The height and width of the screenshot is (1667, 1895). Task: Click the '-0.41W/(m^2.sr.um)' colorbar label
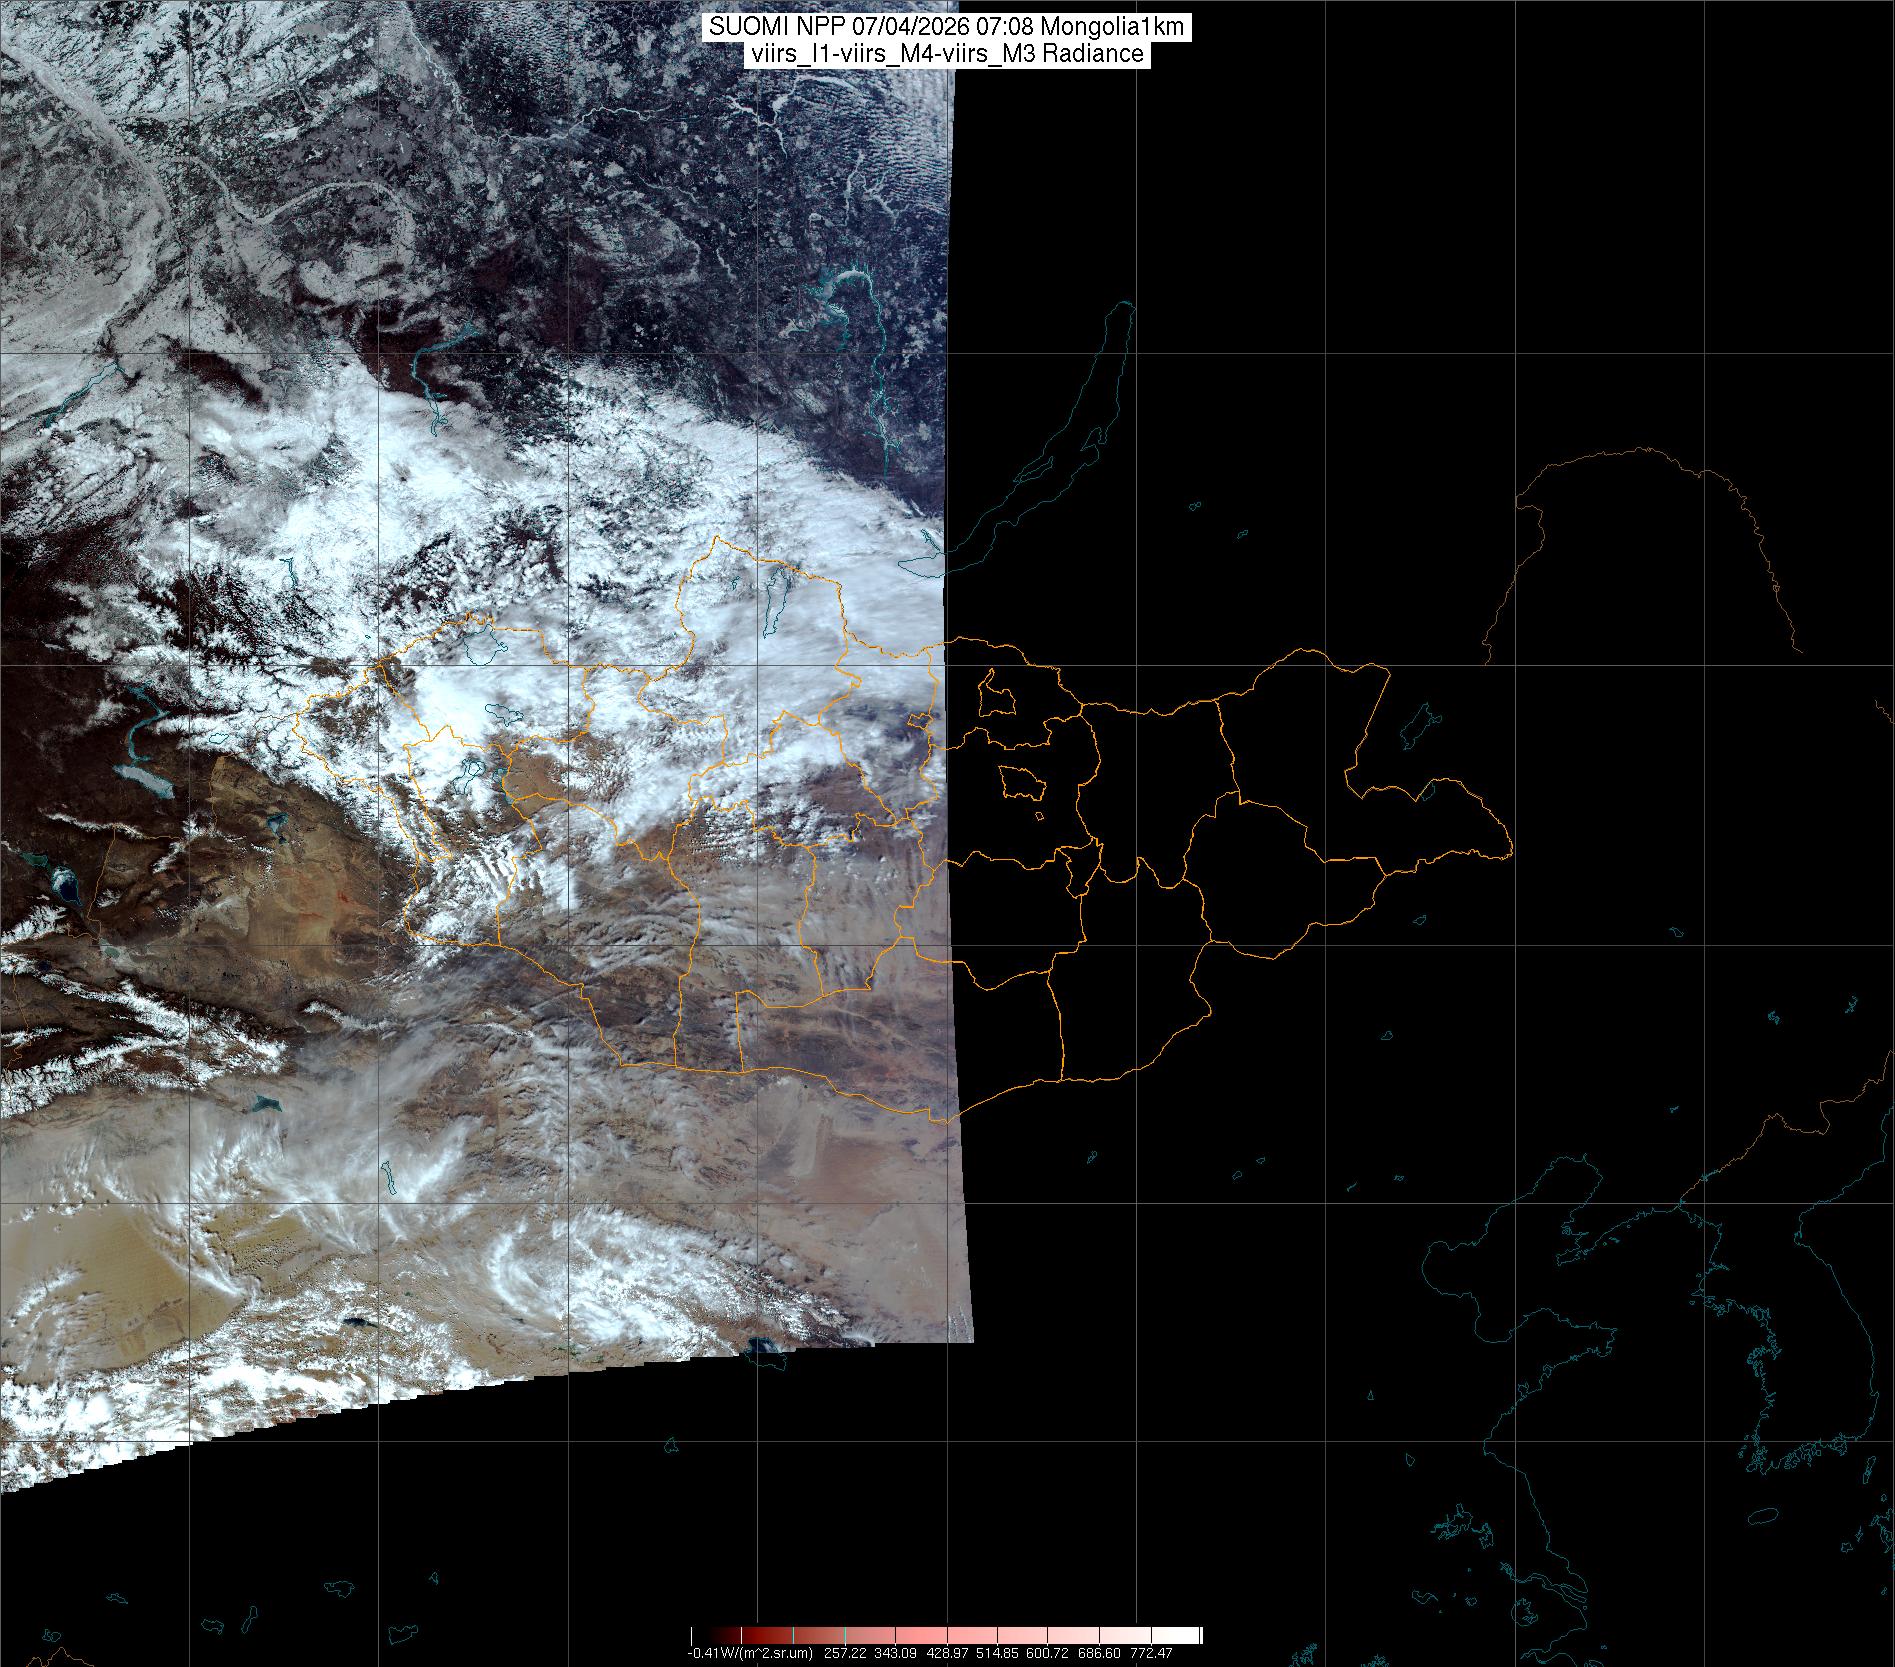coord(750,1653)
